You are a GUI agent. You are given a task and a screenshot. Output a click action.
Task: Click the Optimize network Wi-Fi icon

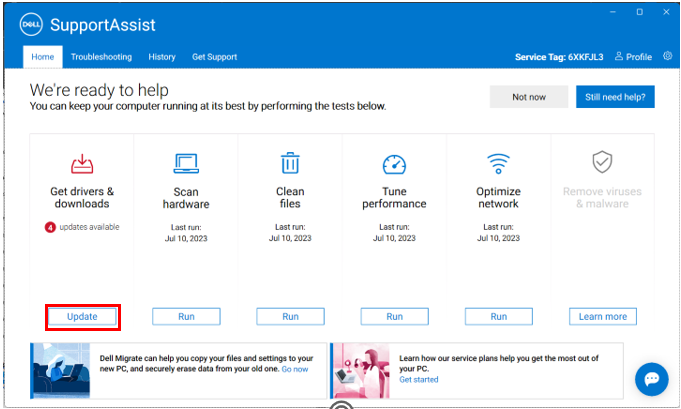click(498, 164)
